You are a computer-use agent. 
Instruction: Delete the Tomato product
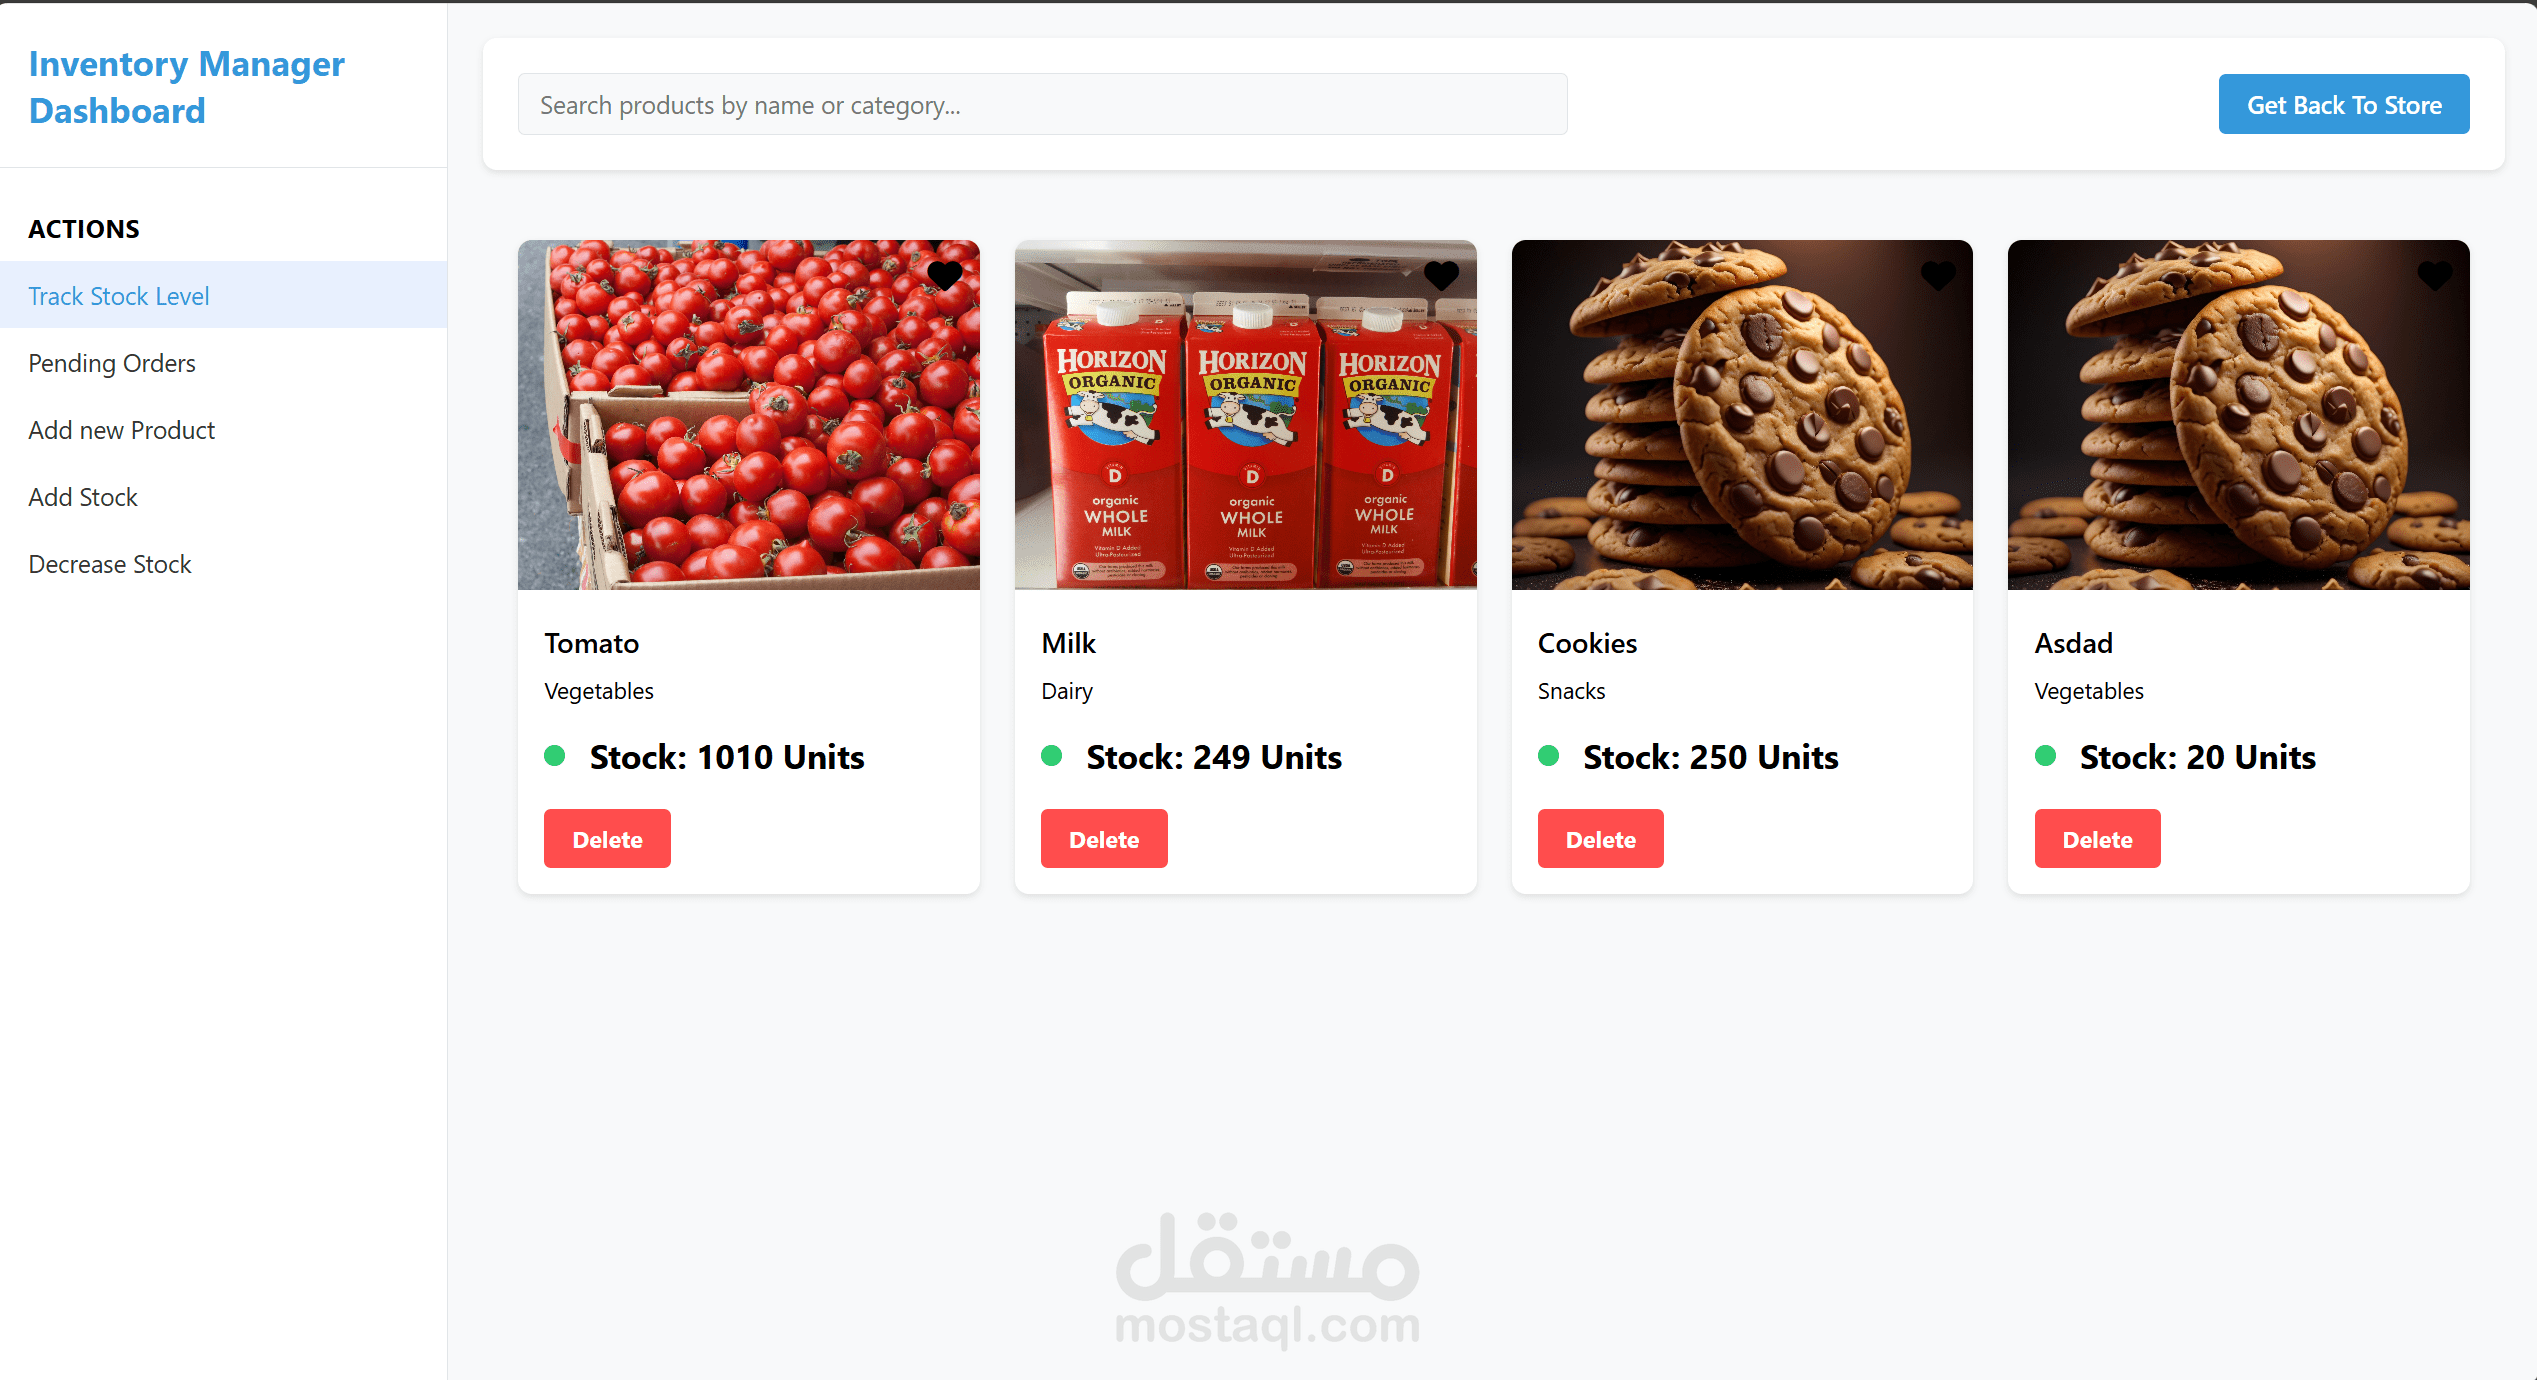click(x=607, y=838)
